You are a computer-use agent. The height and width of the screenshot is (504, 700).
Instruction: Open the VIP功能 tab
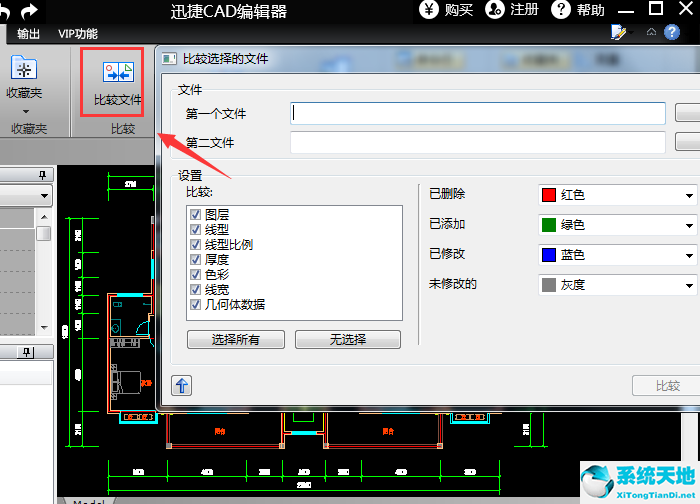coord(78,34)
